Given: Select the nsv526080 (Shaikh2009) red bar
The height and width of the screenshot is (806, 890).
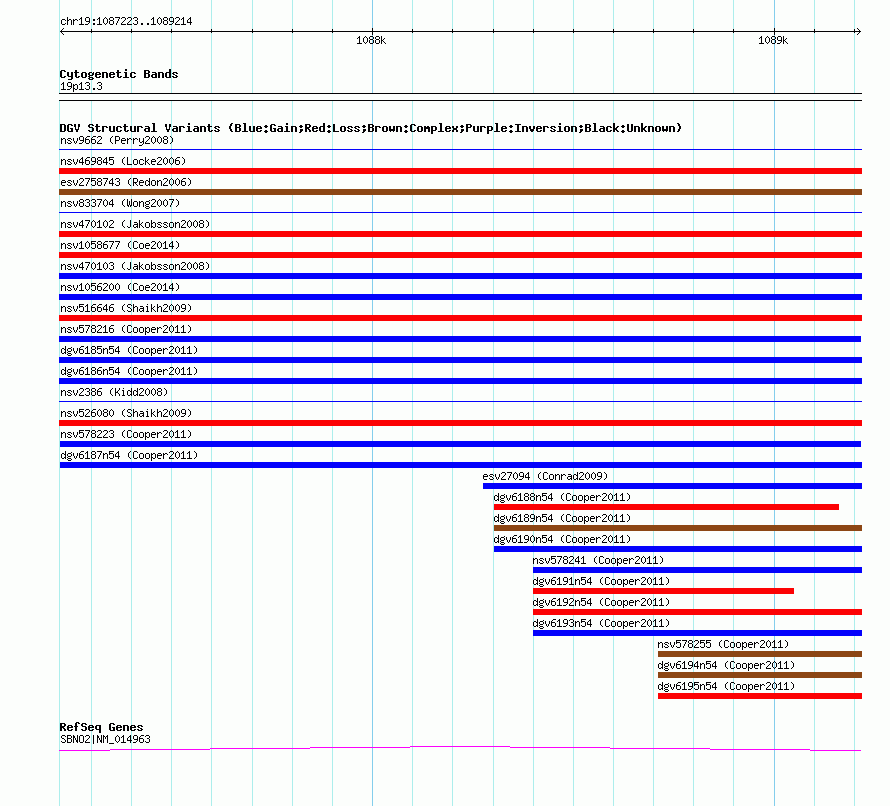Looking at the screenshot, I should pos(460,423).
